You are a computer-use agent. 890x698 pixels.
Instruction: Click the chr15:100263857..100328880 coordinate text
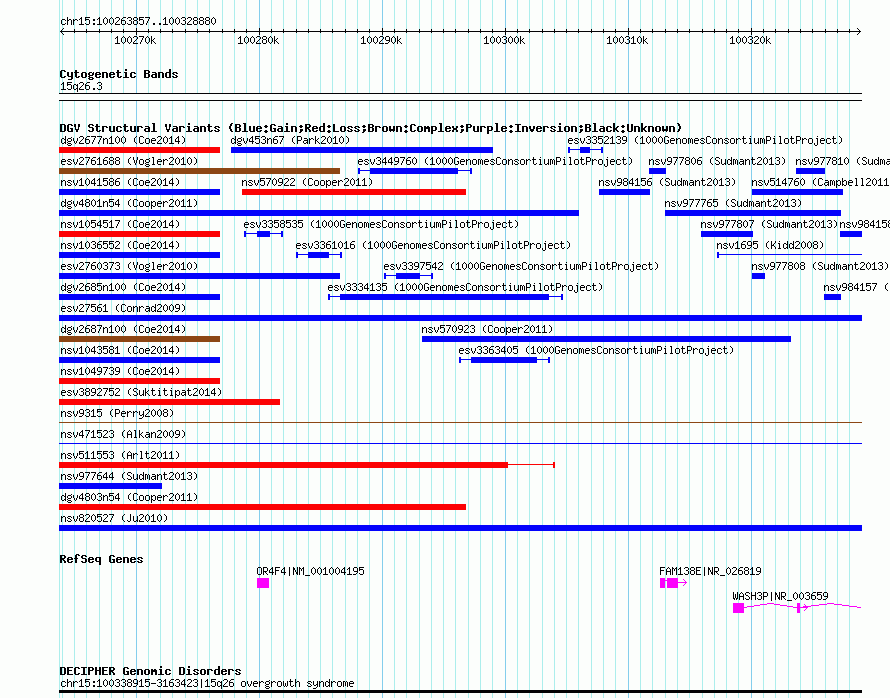pos(138,21)
